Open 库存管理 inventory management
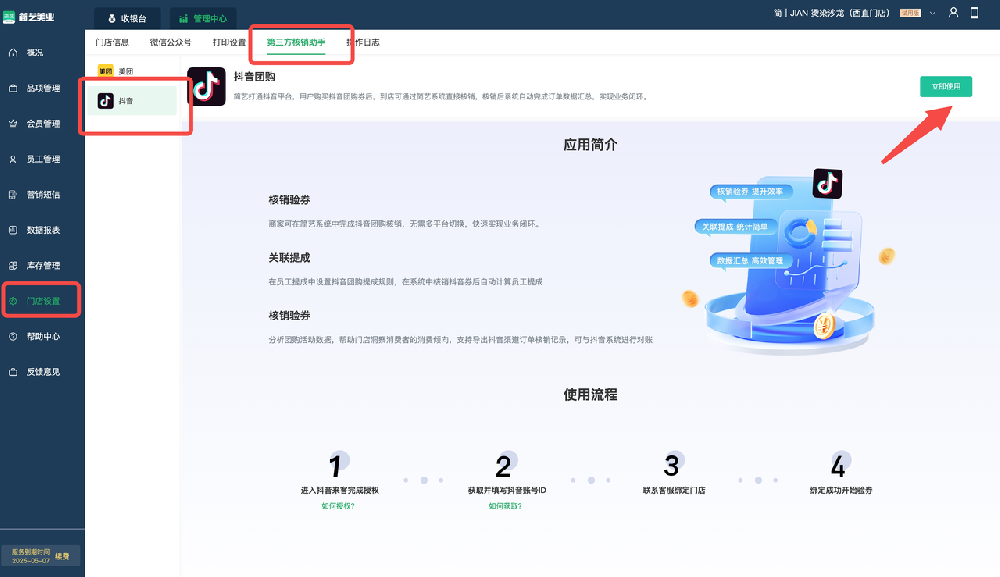Image resolution: width=1000 pixels, height=577 pixels. click(40, 265)
